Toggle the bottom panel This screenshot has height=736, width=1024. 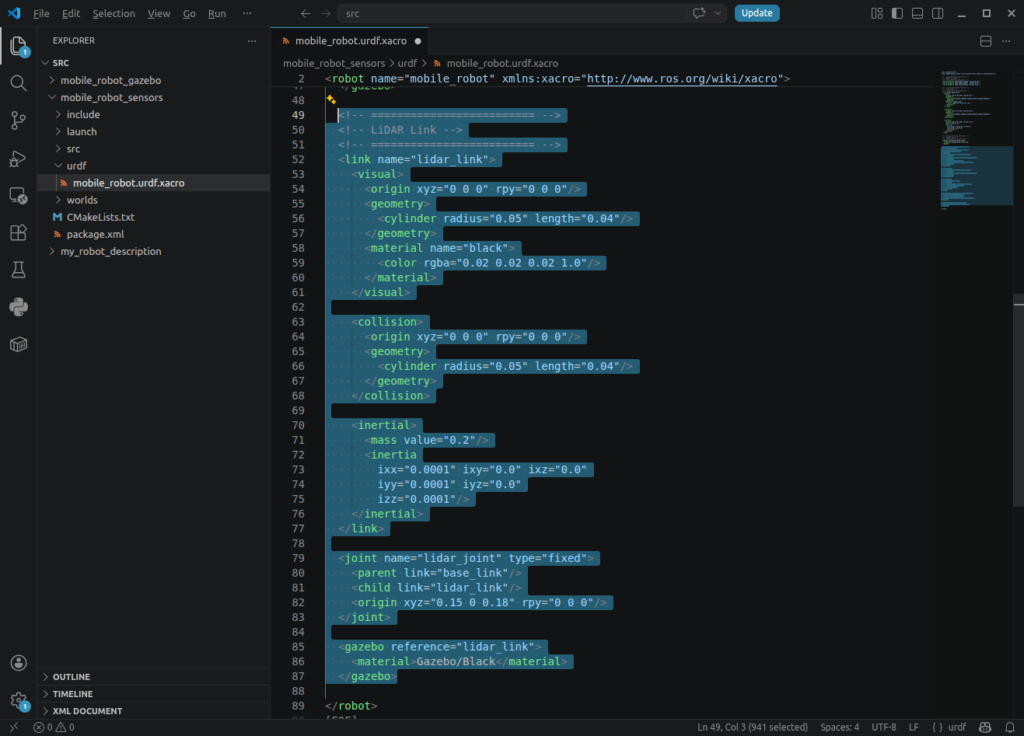coord(918,13)
